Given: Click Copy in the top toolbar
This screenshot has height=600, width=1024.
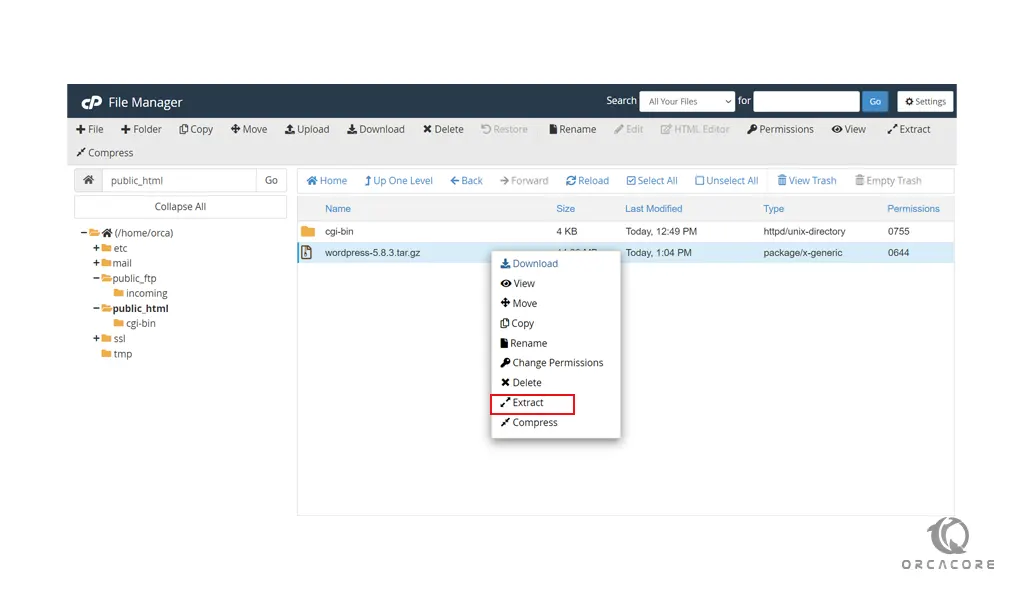Looking at the screenshot, I should pos(196,129).
